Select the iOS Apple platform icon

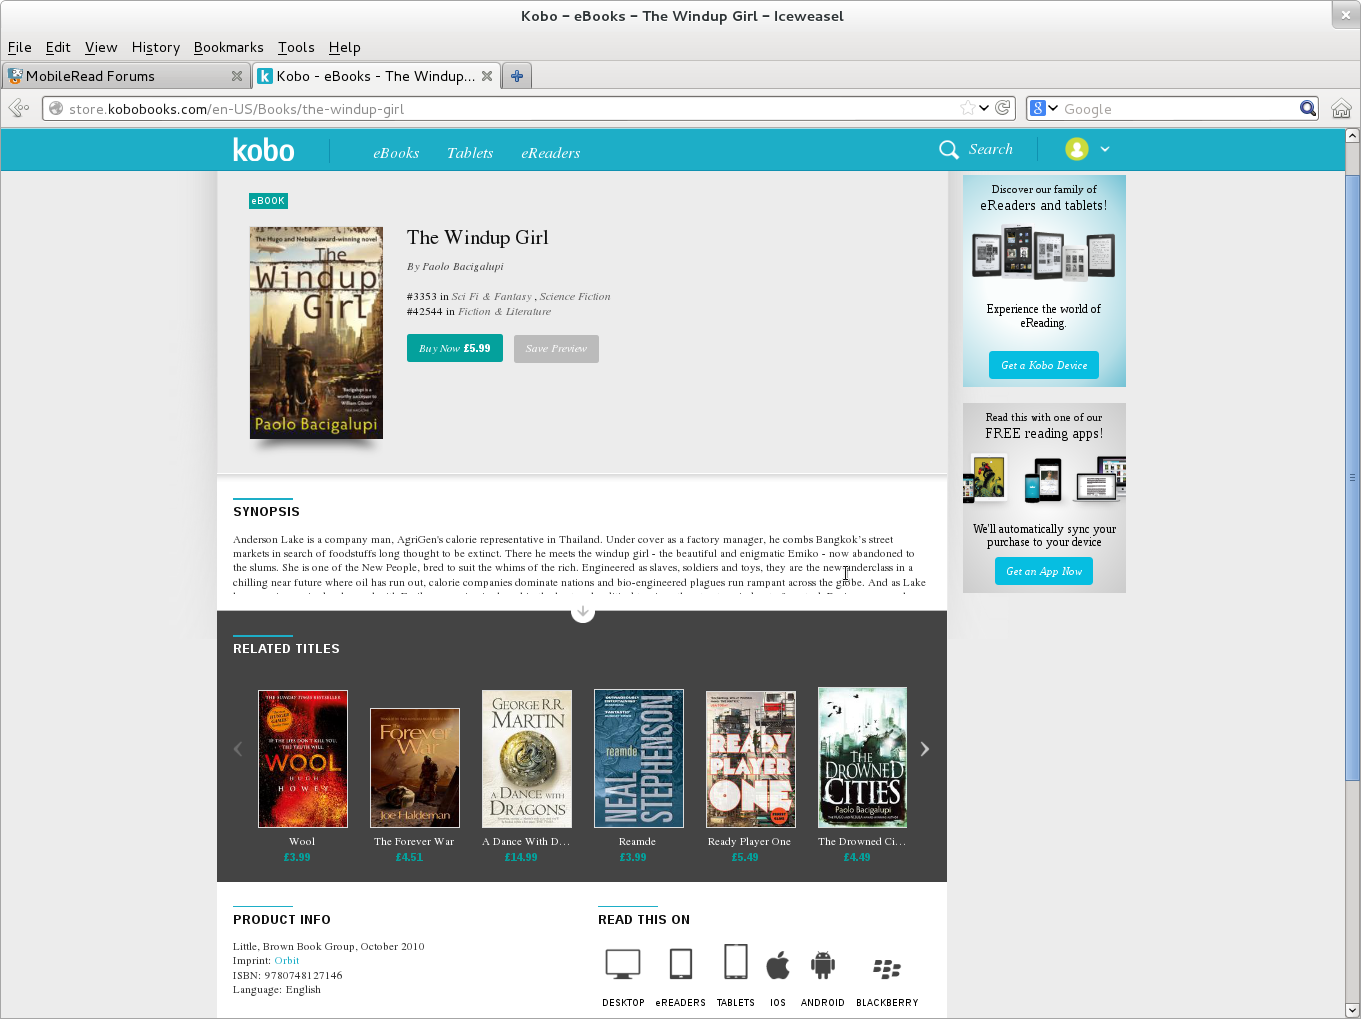(x=778, y=965)
